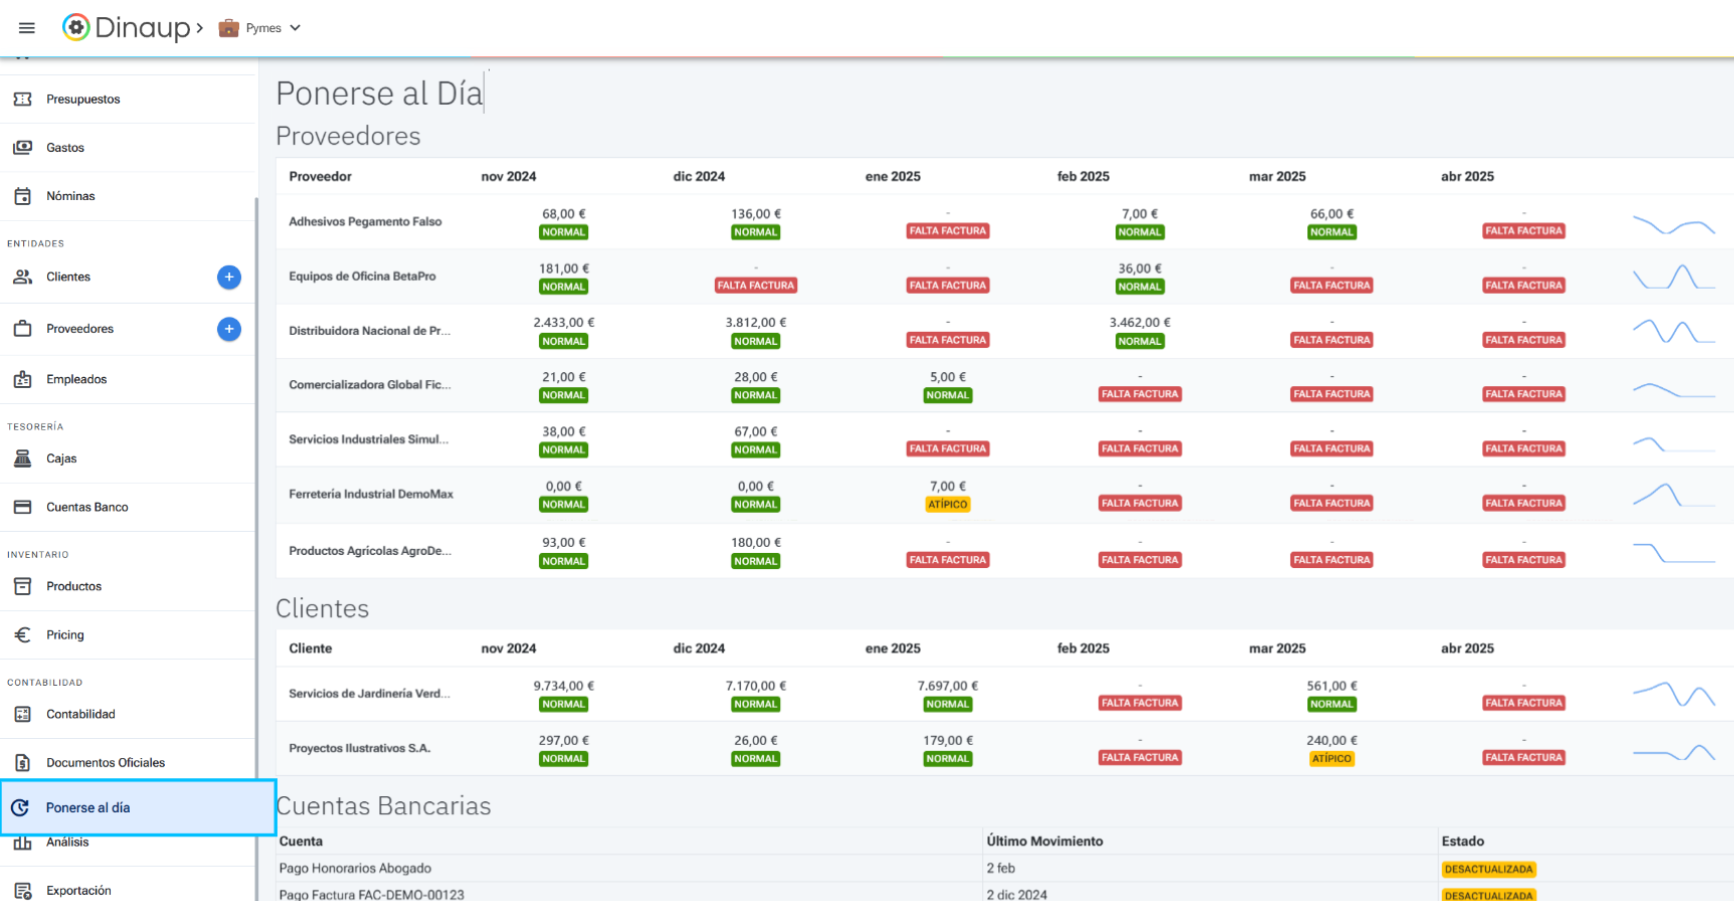Viewport: 1734px width, 901px height.
Task: Open Documentos Oficiales page
Action: (x=105, y=762)
